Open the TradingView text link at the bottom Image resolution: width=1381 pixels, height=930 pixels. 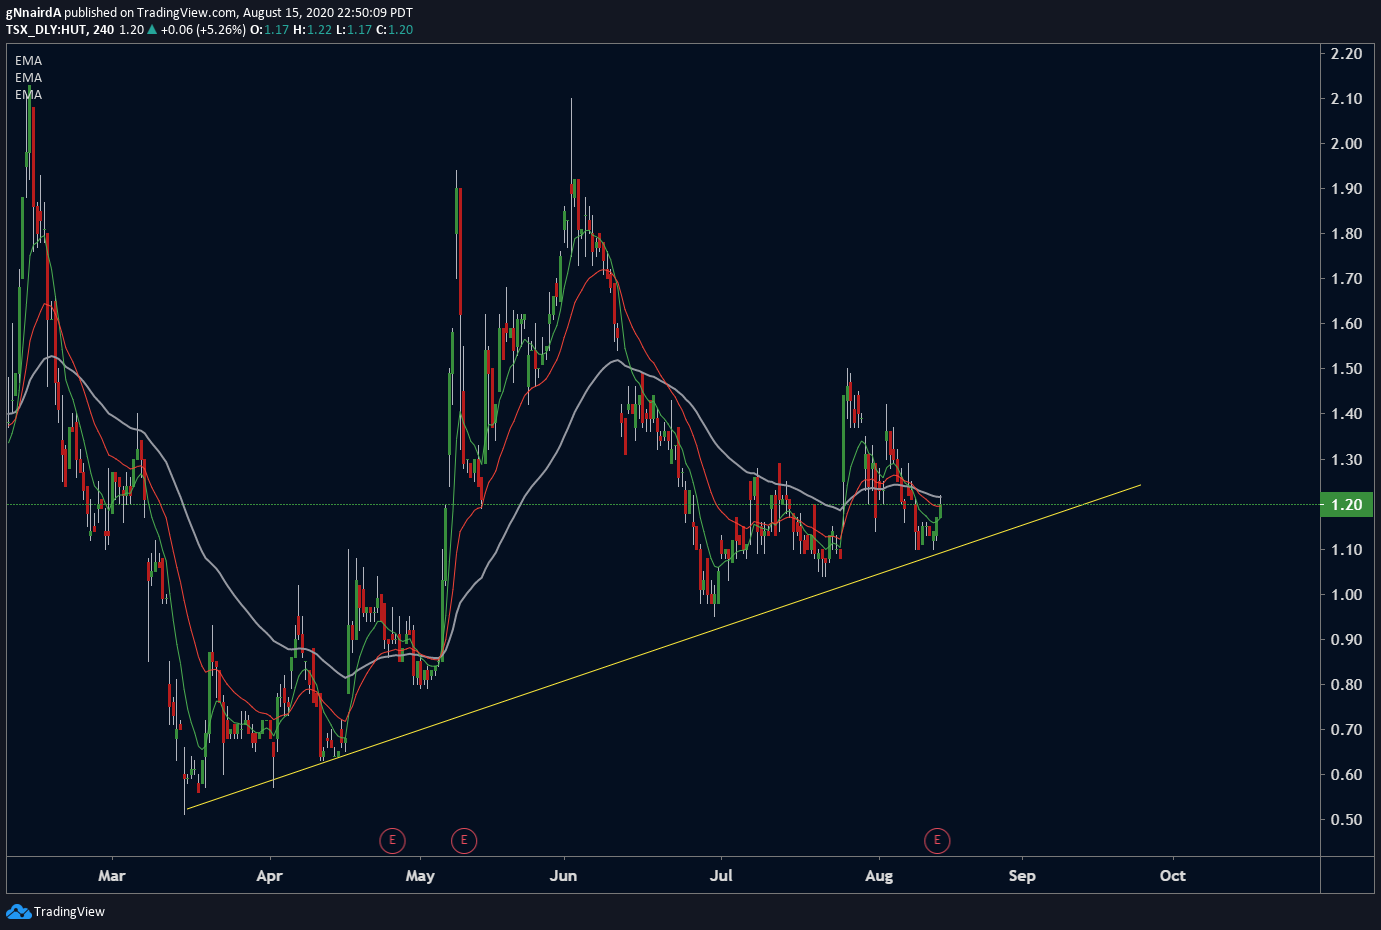[x=69, y=911]
